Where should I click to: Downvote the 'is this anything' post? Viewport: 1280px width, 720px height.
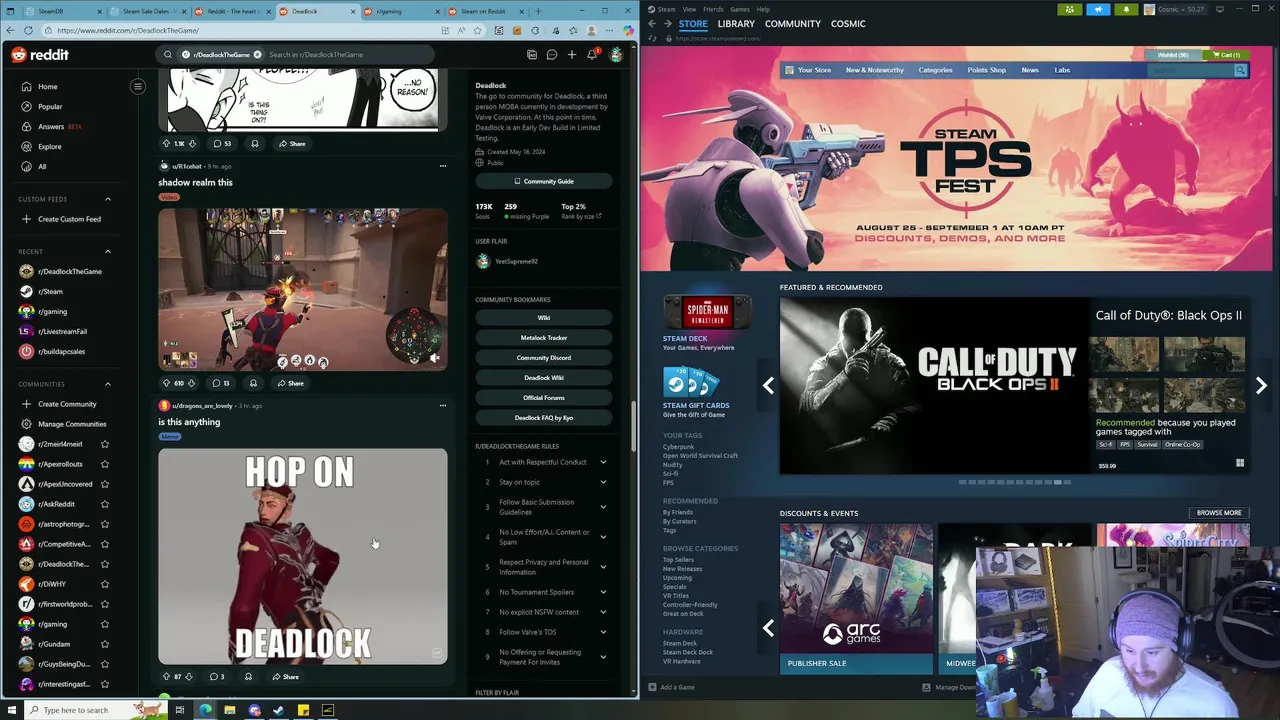pyautogui.click(x=189, y=677)
